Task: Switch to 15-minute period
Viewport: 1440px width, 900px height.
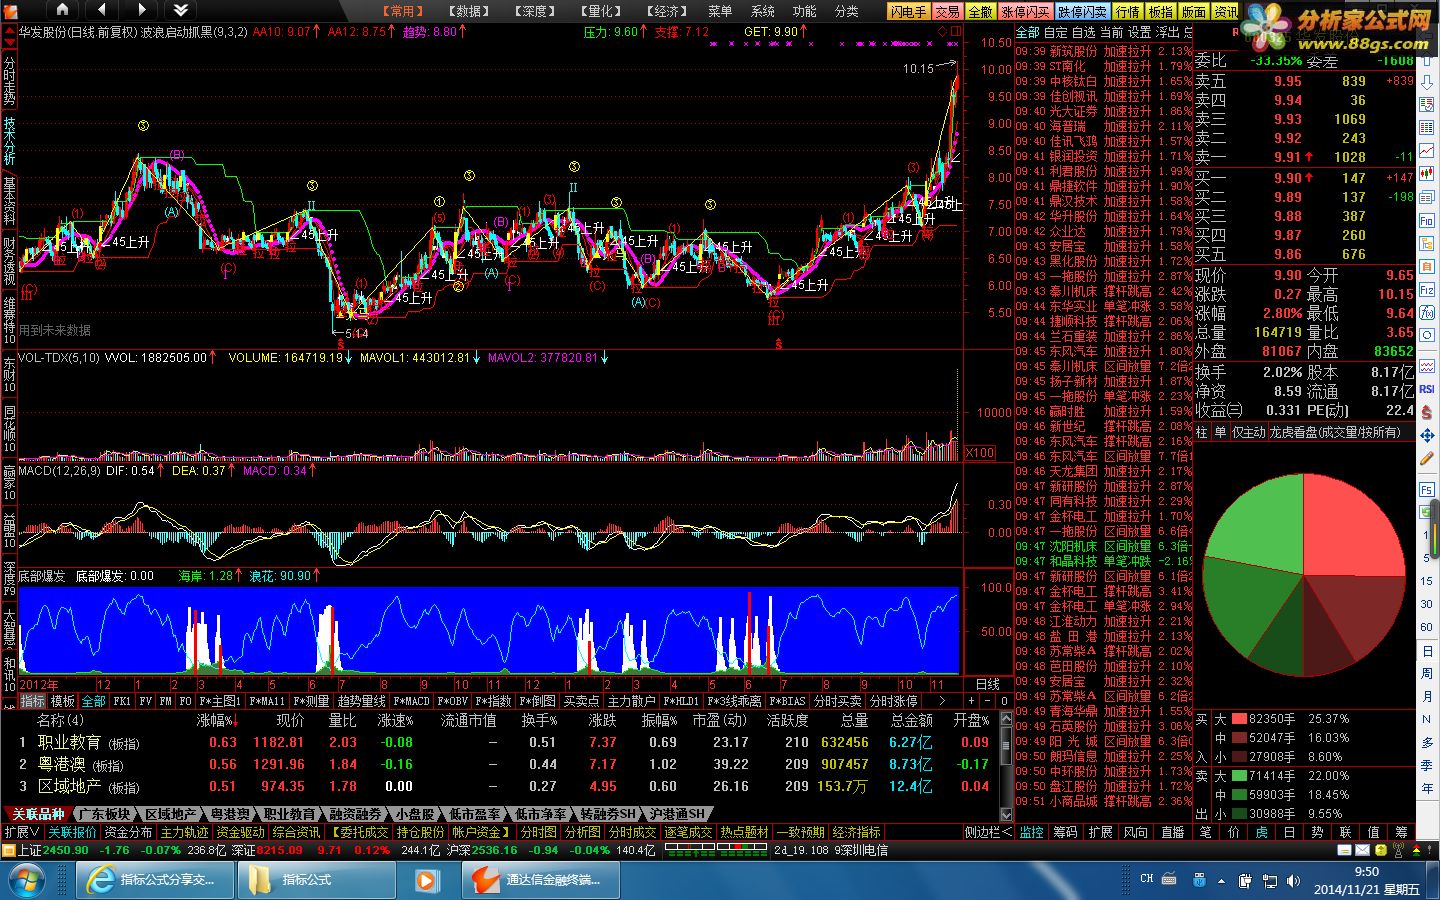Action: (1427, 581)
